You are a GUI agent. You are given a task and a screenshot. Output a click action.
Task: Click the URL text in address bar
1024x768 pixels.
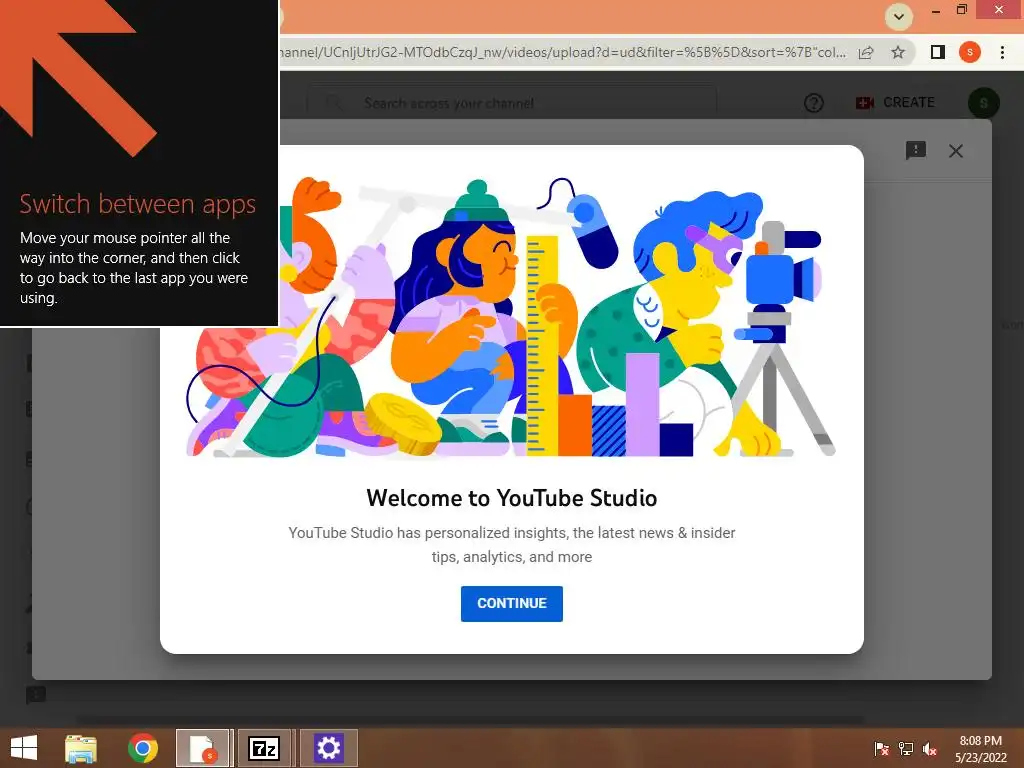(x=563, y=52)
